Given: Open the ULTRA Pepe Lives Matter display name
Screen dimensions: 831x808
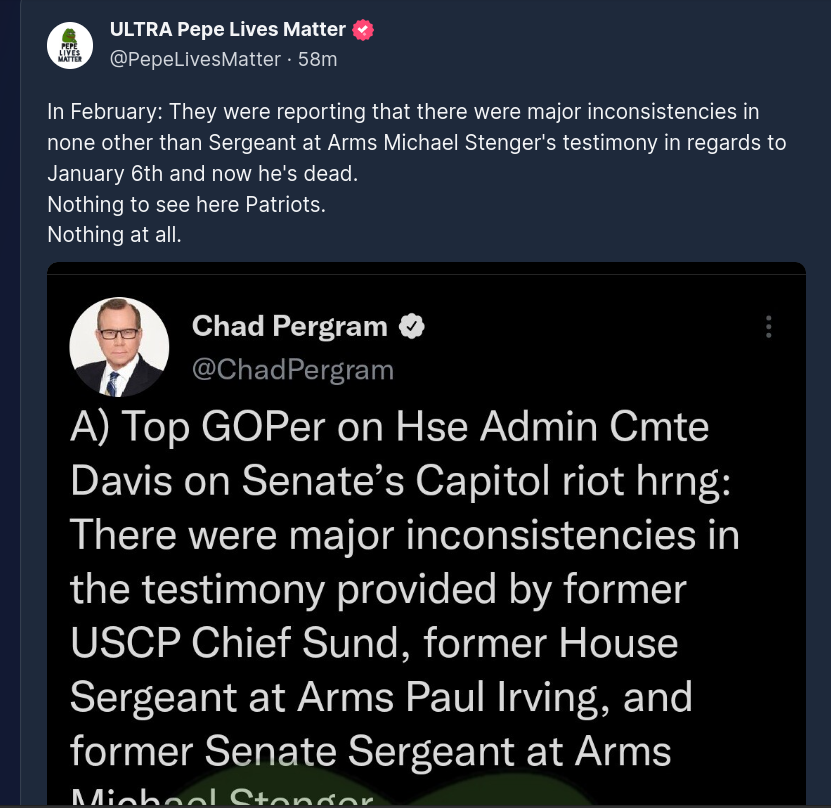Looking at the screenshot, I should 227,30.
